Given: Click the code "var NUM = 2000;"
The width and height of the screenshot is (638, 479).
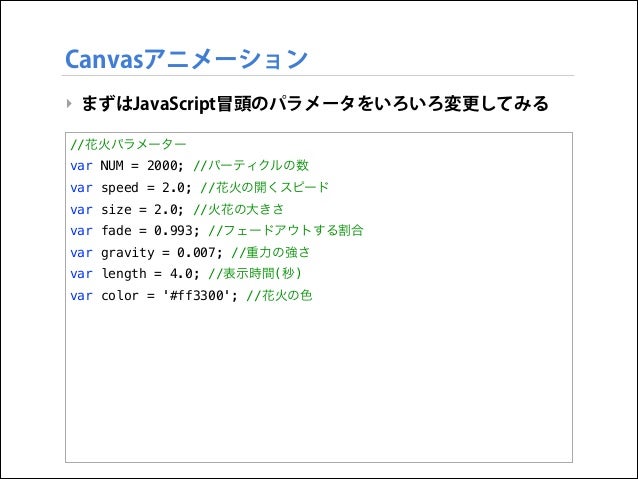Looking at the screenshot, I should [127, 166].
